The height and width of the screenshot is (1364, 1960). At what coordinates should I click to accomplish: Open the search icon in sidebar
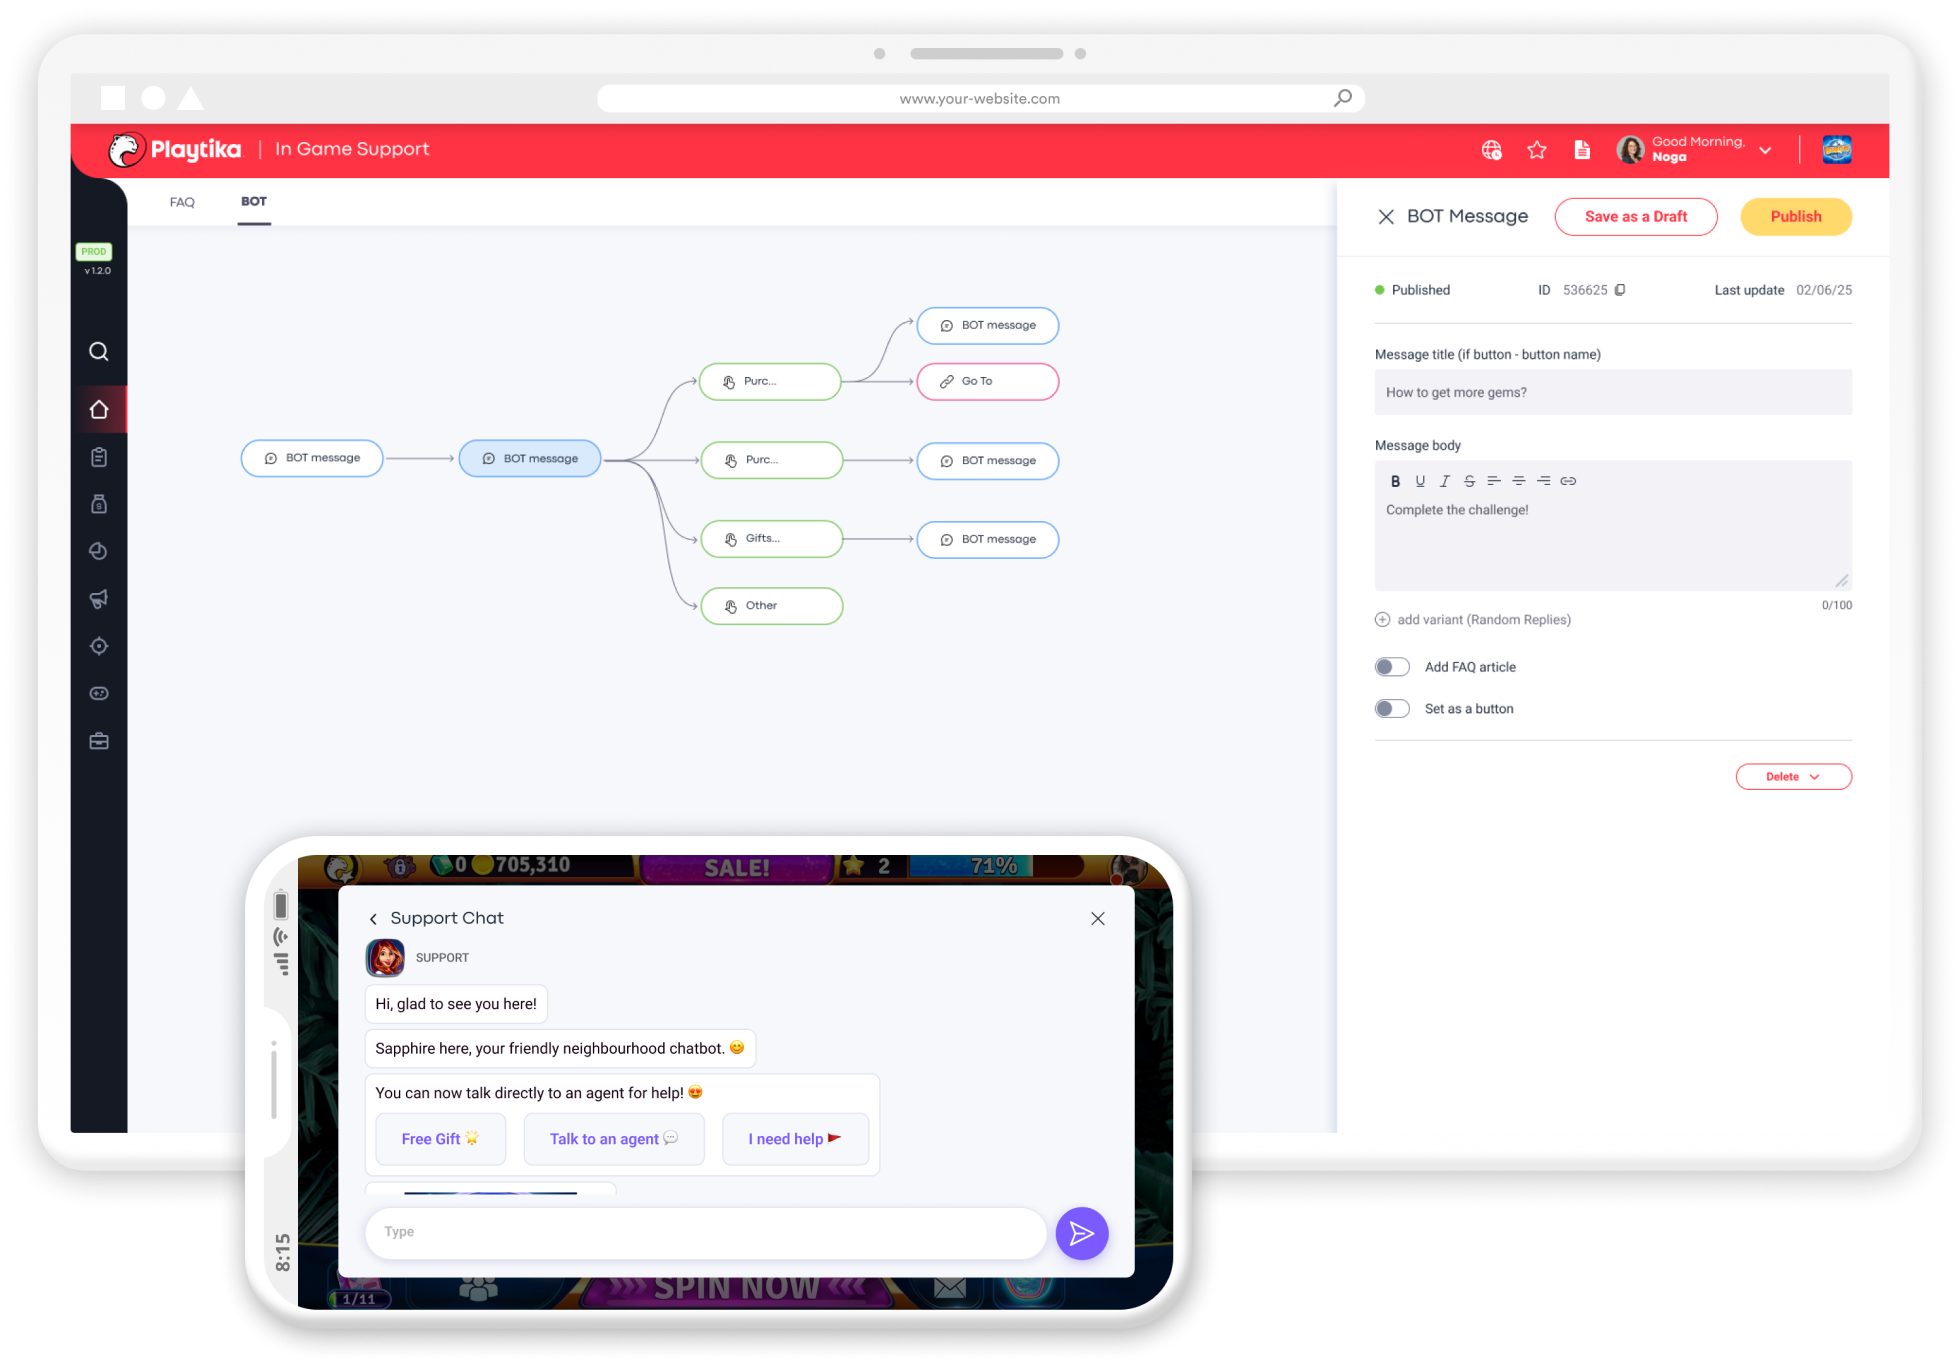[x=98, y=351]
